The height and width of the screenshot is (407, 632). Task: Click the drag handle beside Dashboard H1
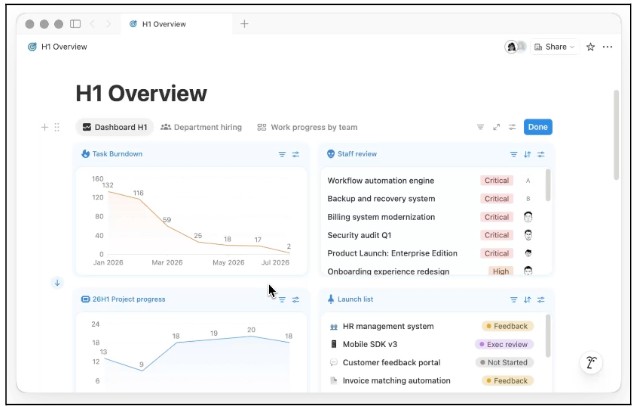[57, 127]
